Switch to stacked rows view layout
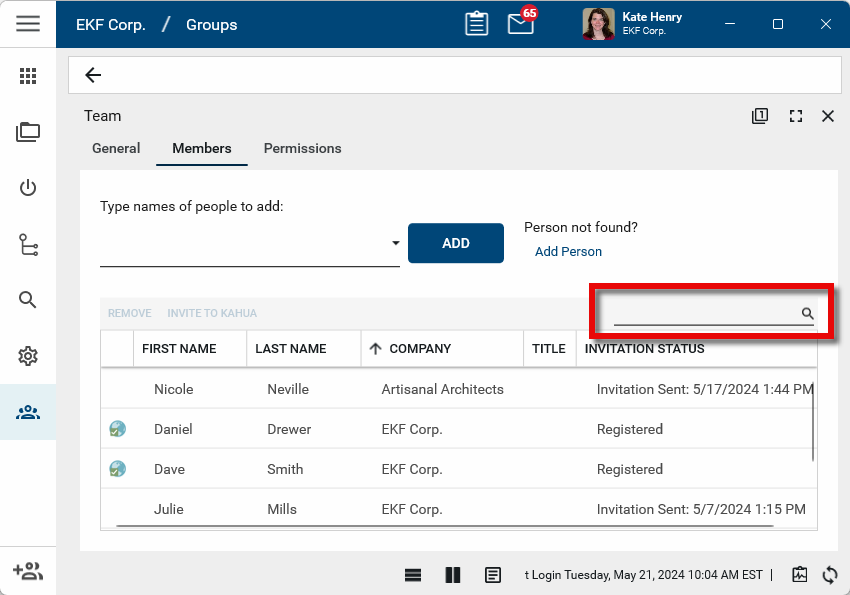Image resolution: width=850 pixels, height=595 pixels. click(413, 575)
